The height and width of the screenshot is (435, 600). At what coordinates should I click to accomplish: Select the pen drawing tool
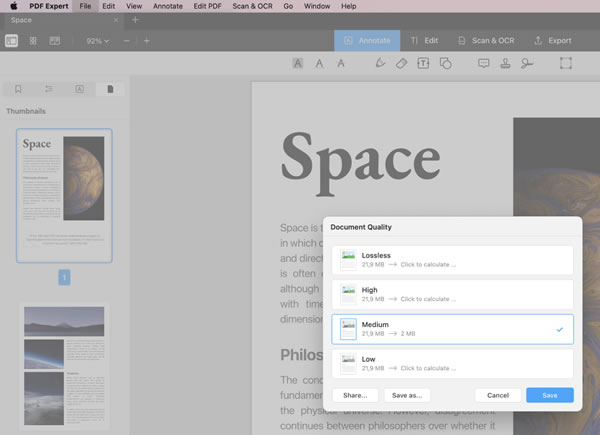point(380,63)
